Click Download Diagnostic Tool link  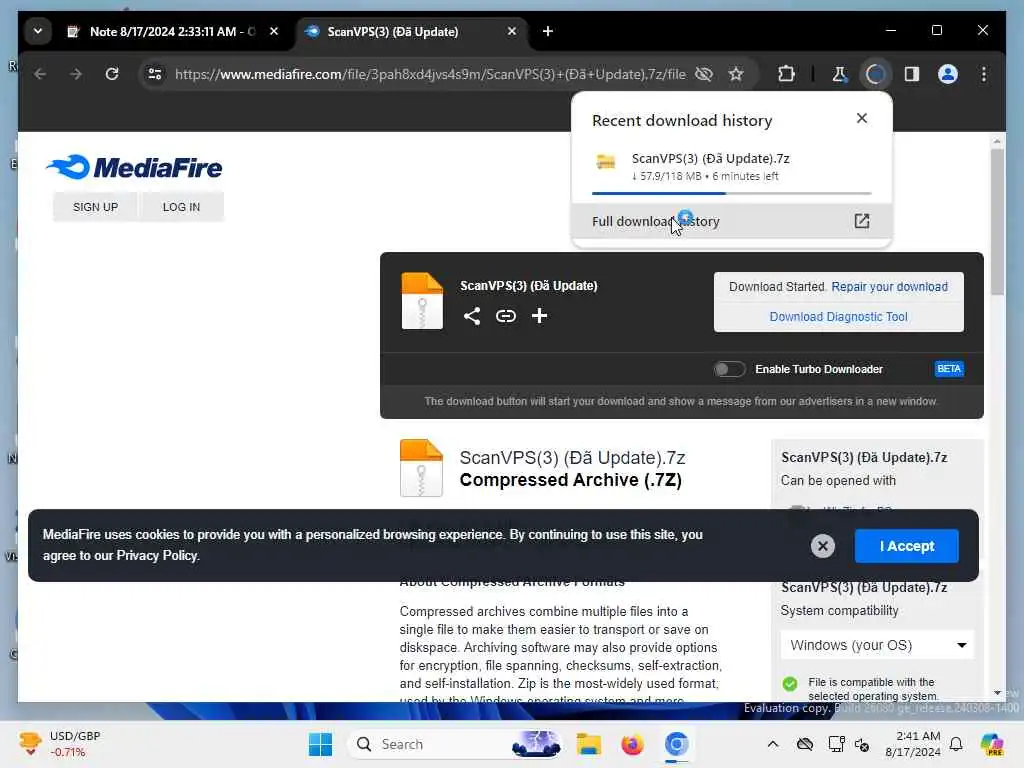[x=839, y=317]
